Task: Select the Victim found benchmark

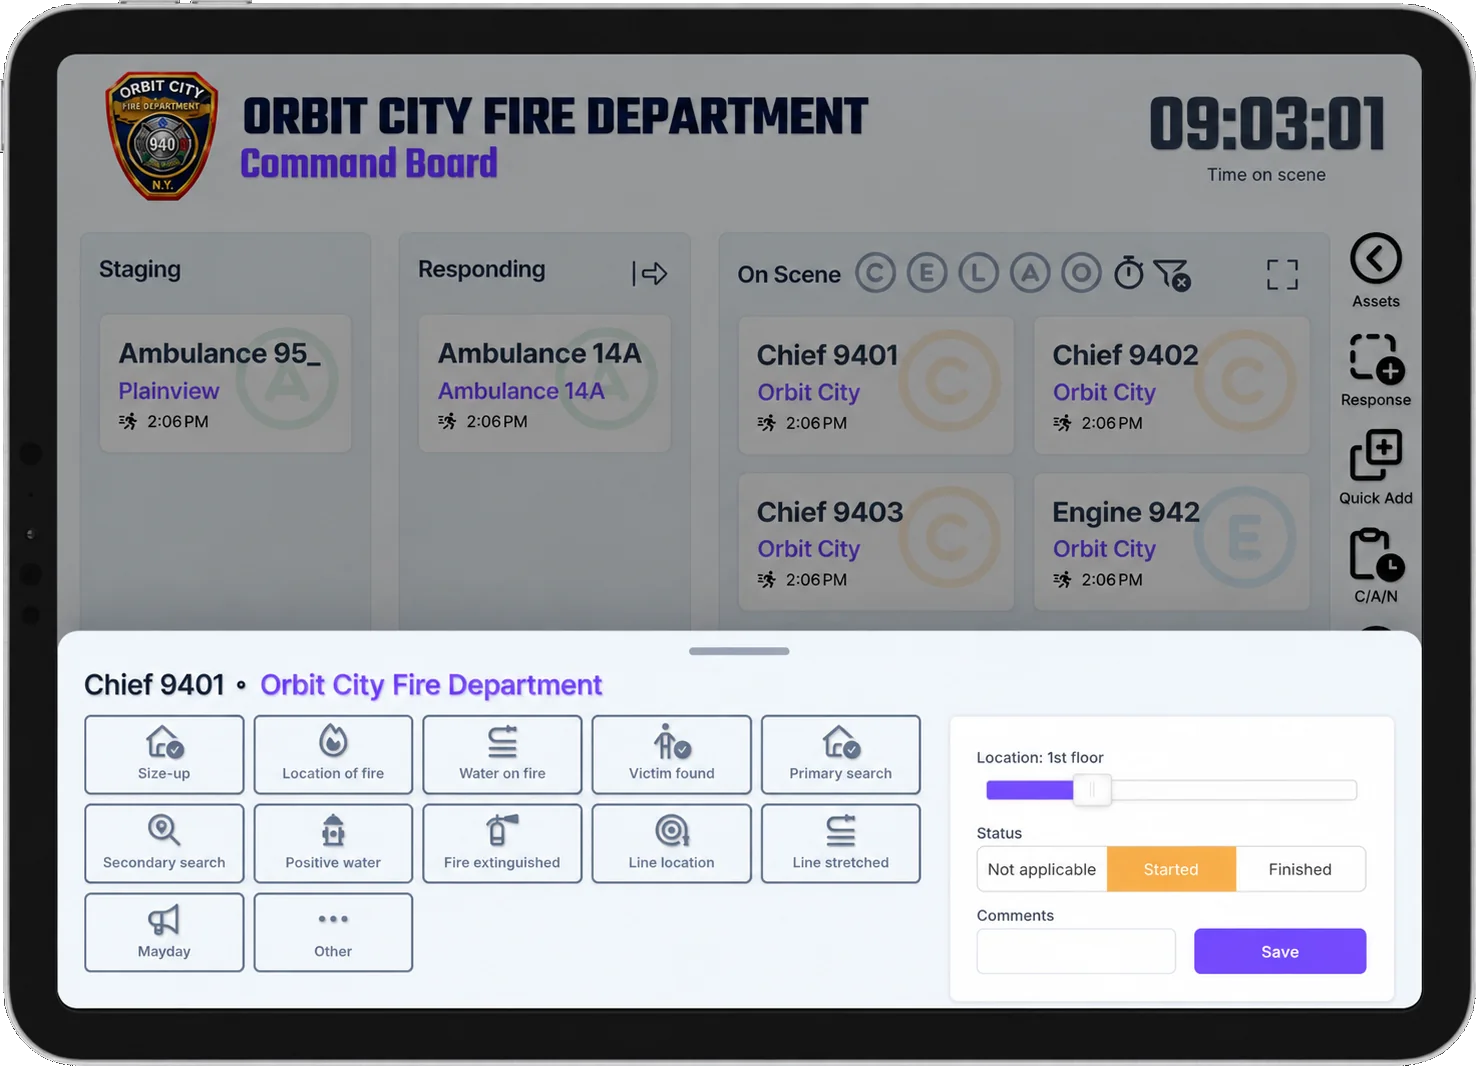Action: pos(671,755)
